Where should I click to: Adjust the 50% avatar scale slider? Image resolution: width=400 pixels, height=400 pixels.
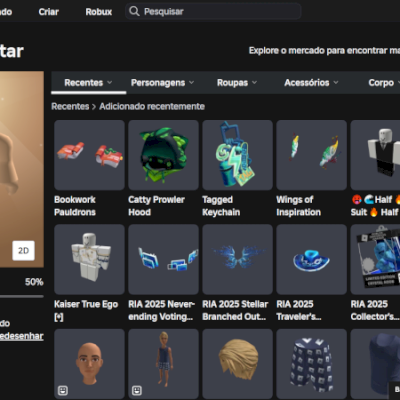tap(22, 296)
